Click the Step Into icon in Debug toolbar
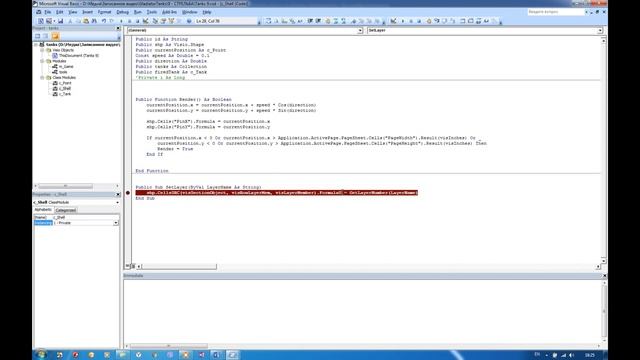 [436, 21]
